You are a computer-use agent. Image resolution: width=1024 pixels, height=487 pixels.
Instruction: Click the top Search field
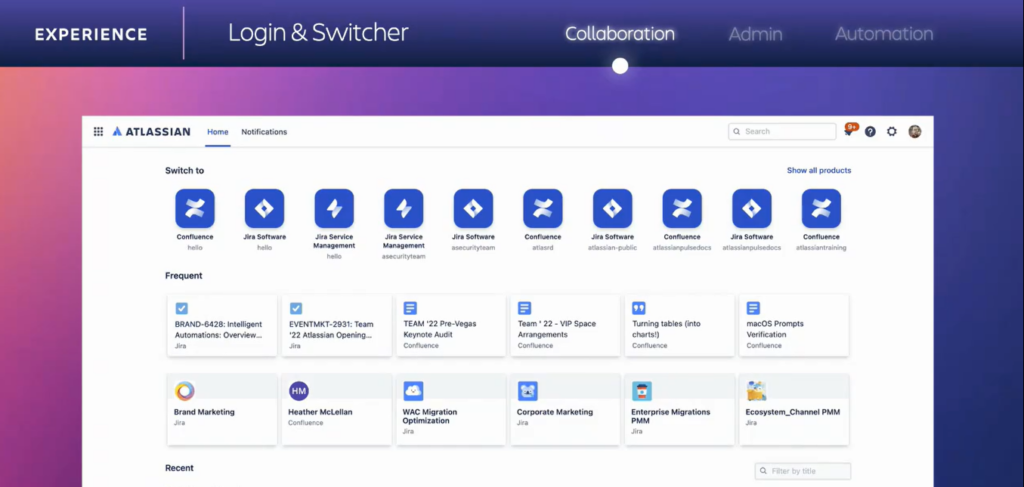pos(782,131)
